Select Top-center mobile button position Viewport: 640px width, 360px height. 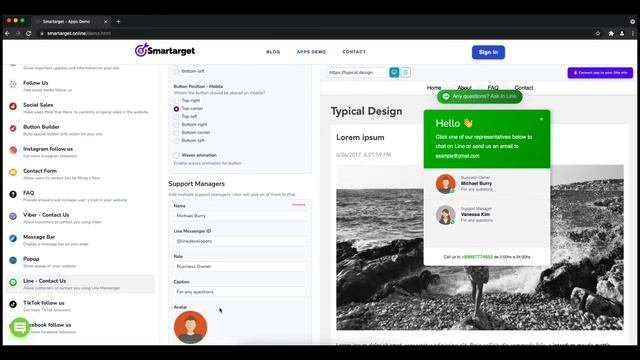(x=176, y=109)
